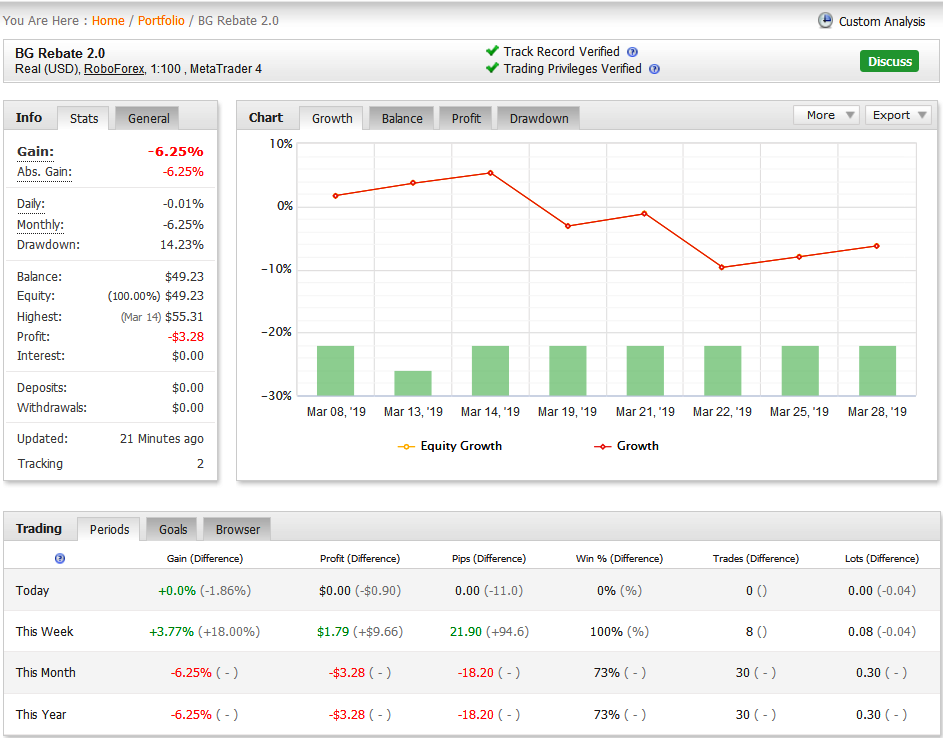Open the Periods trading tab
Screen dimensions: 943x738
coord(109,529)
